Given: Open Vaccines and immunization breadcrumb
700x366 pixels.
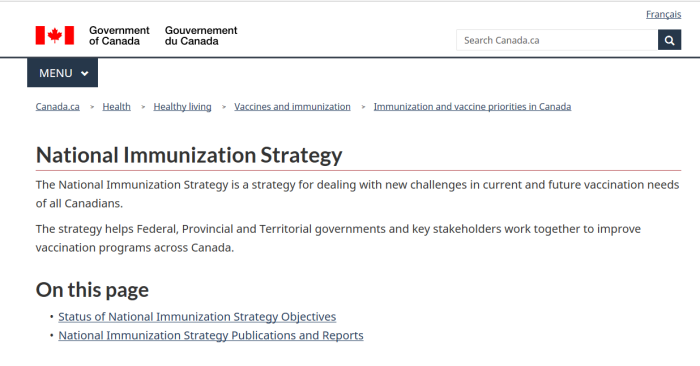Looking at the screenshot, I should [x=292, y=107].
